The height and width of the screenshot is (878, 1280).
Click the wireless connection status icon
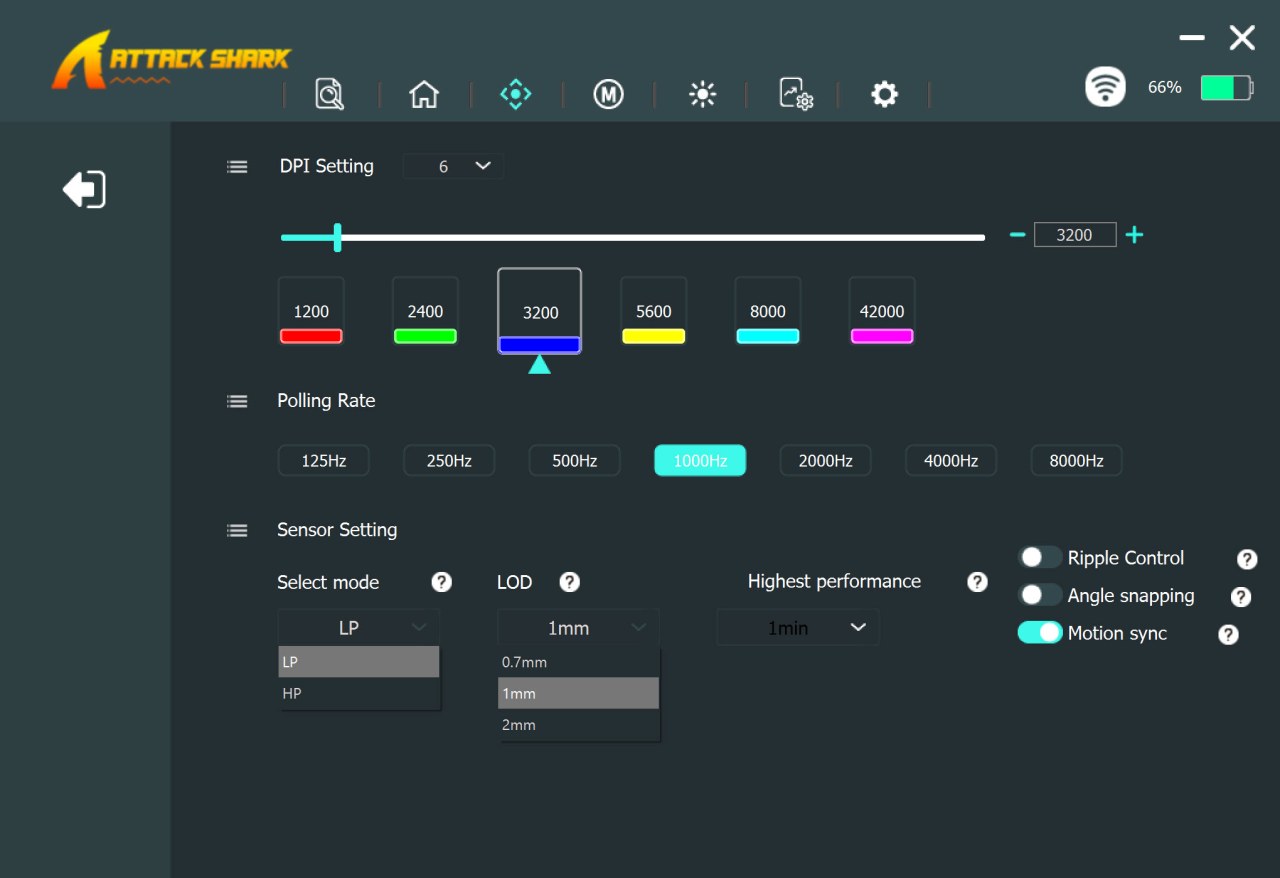point(1105,87)
